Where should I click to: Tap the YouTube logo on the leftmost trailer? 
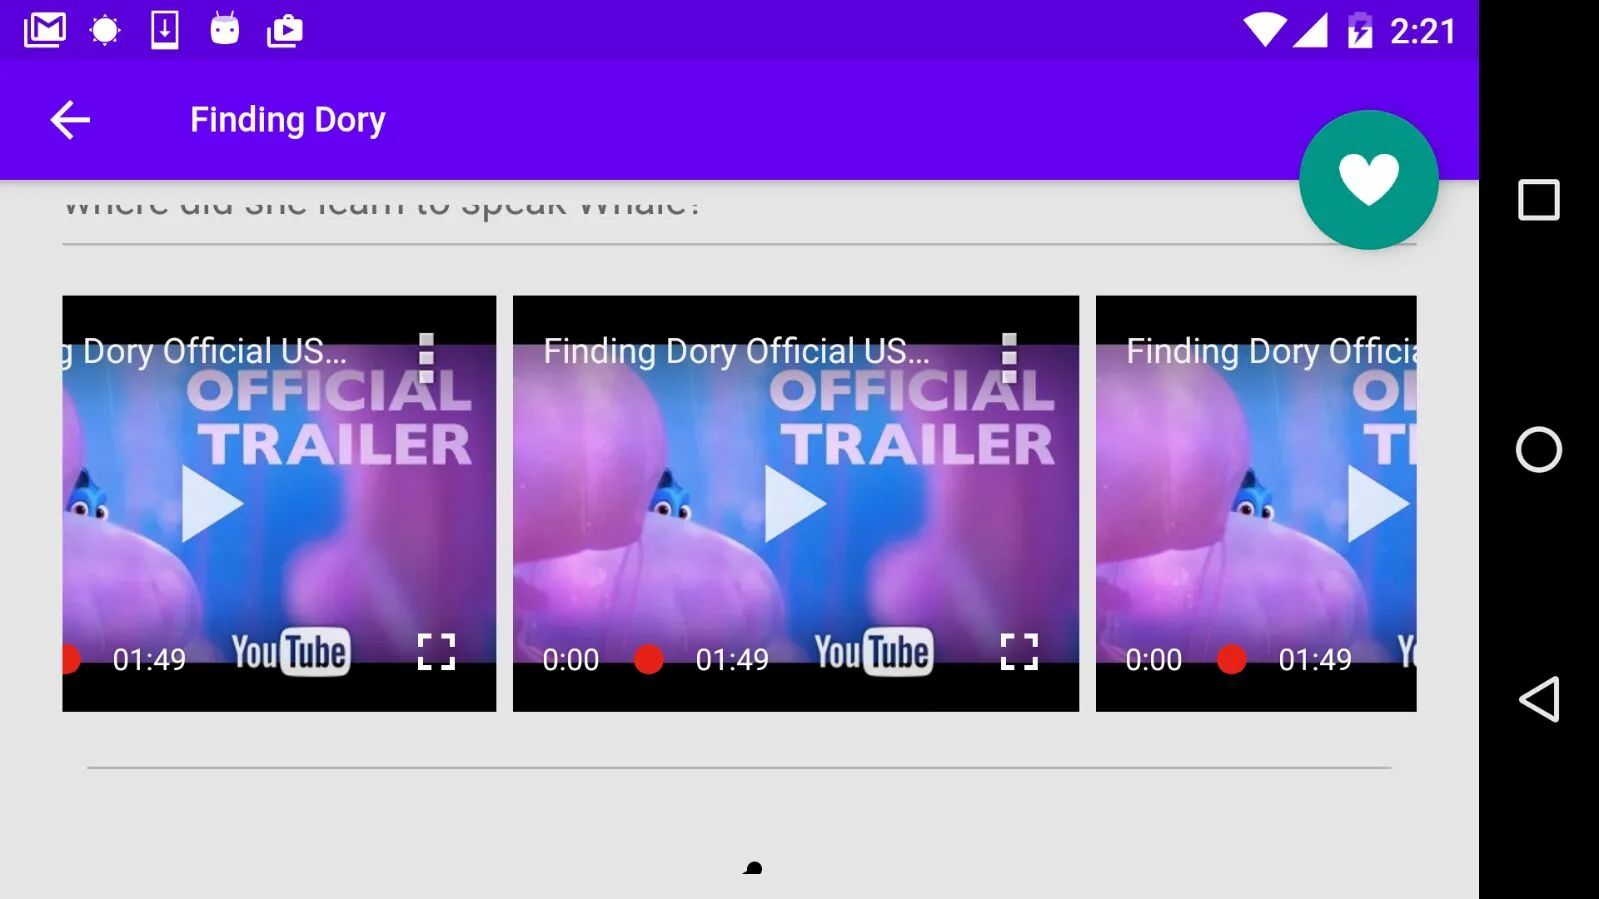coord(291,652)
